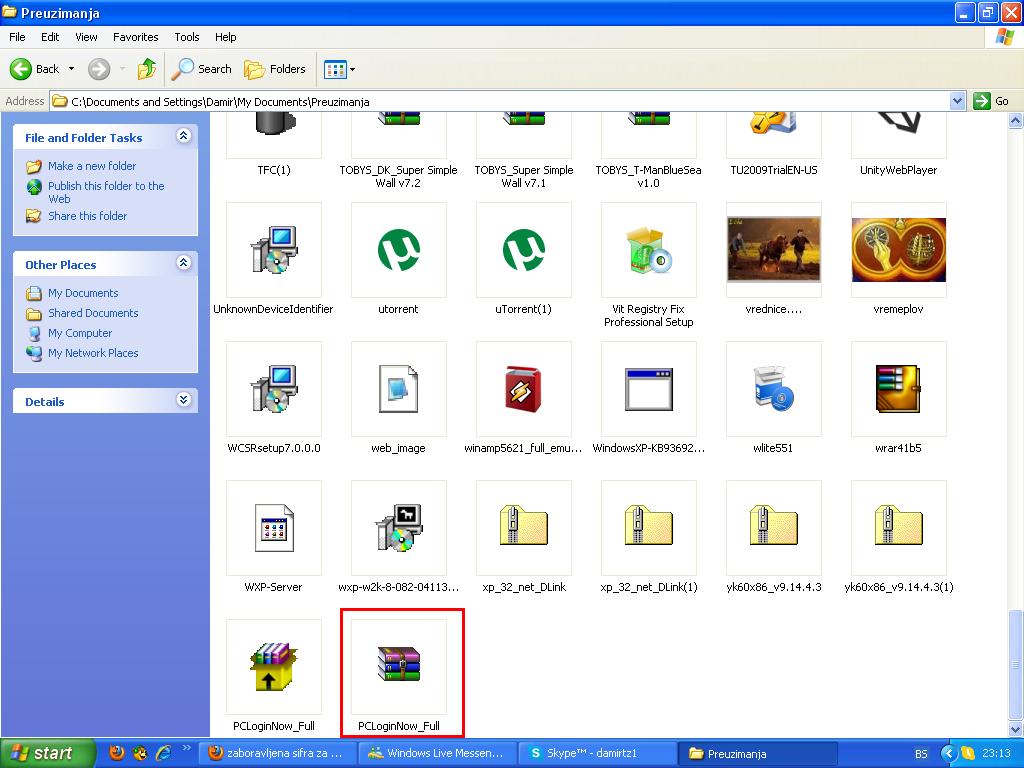Toggle the Folders pane
1024x768 pixels.
point(274,69)
